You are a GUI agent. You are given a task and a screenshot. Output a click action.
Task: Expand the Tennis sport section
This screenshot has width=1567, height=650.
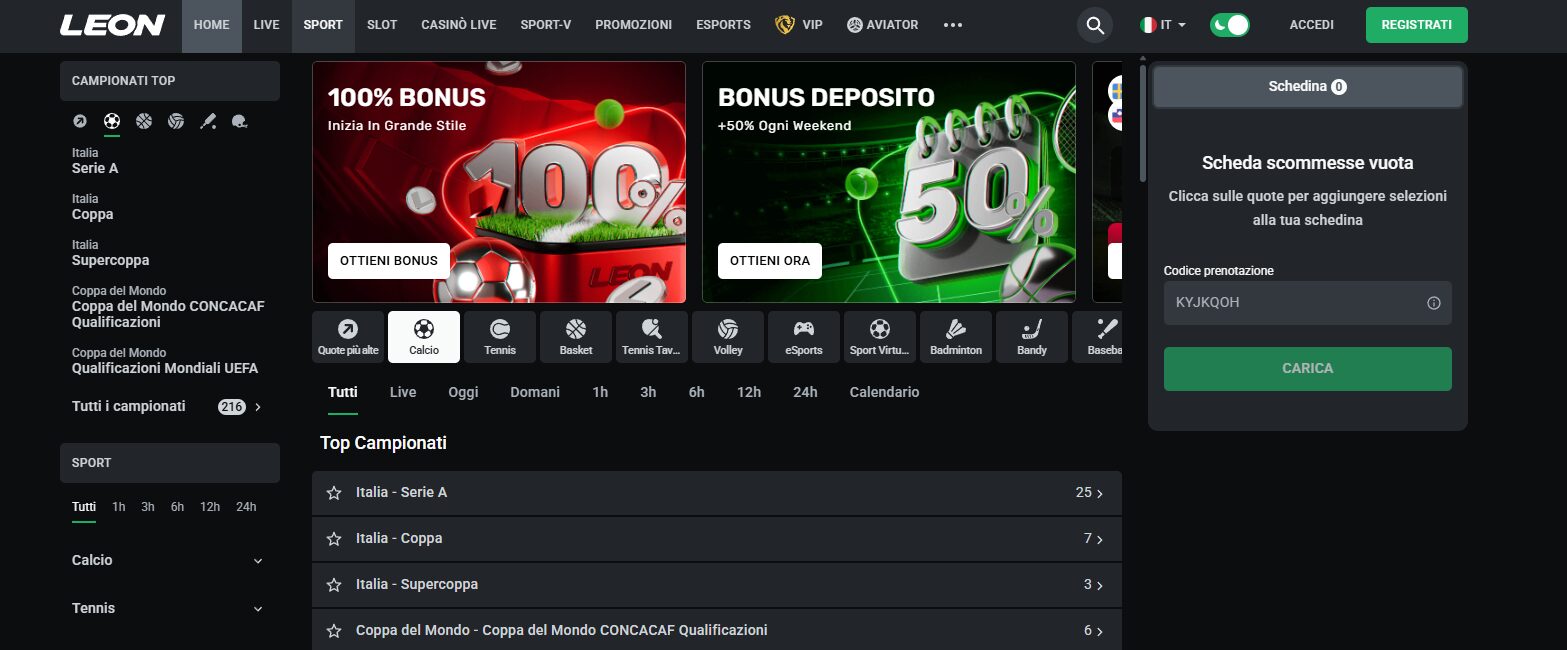point(168,609)
